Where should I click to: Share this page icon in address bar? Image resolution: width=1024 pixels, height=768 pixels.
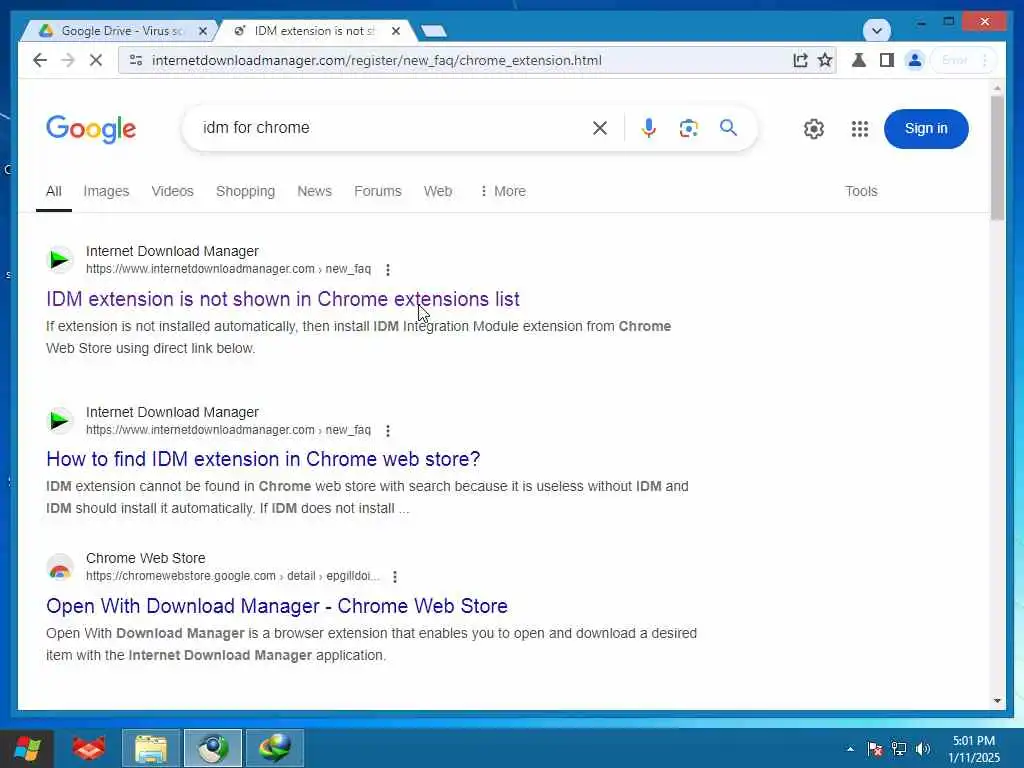[800, 60]
